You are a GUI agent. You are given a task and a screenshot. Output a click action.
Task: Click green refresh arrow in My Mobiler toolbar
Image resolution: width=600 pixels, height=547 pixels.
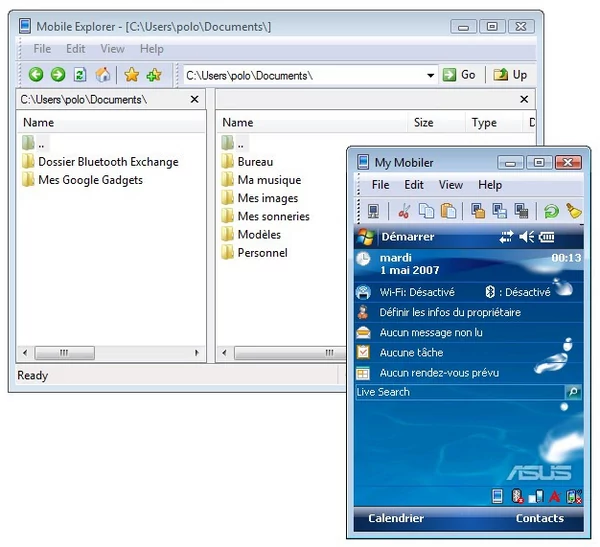[x=551, y=211]
